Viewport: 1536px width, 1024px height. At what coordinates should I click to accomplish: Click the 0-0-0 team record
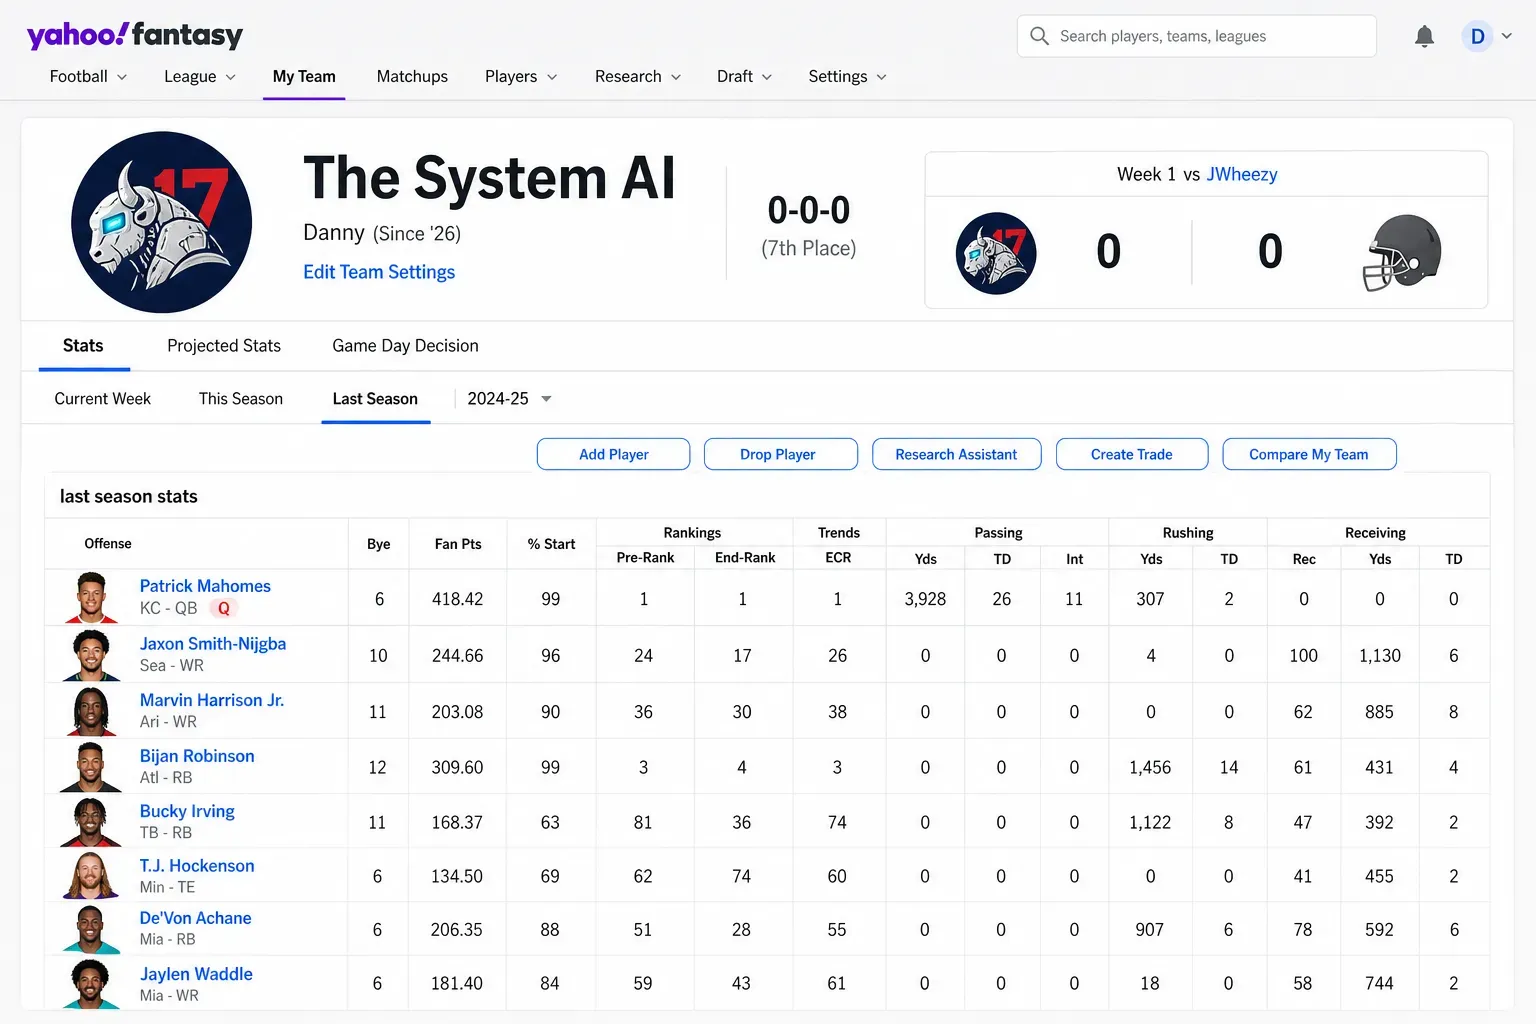(x=809, y=211)
